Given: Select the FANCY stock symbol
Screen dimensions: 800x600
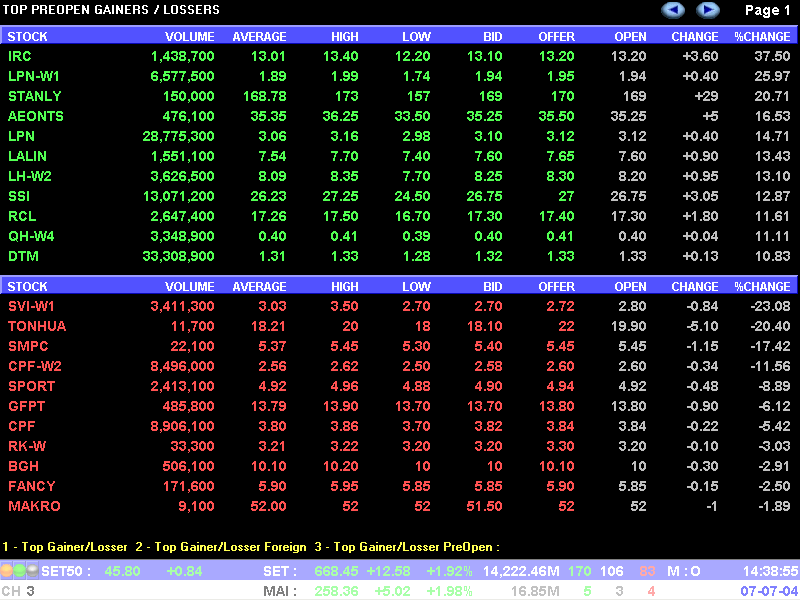Looking at the screenshot, I should [31, 486].
